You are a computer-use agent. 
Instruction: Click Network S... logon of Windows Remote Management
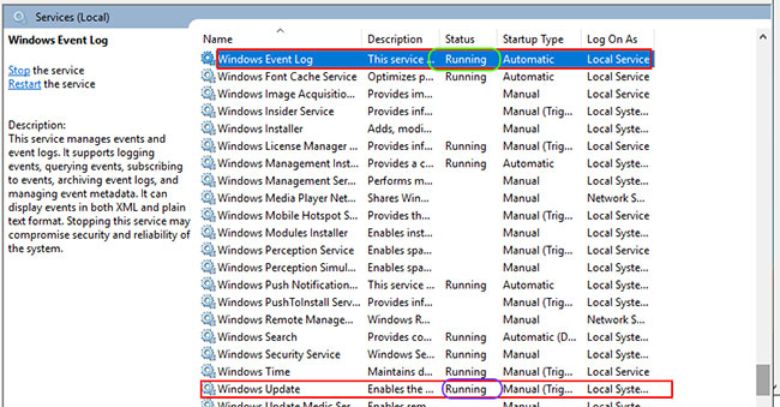[x=616, y=320]
